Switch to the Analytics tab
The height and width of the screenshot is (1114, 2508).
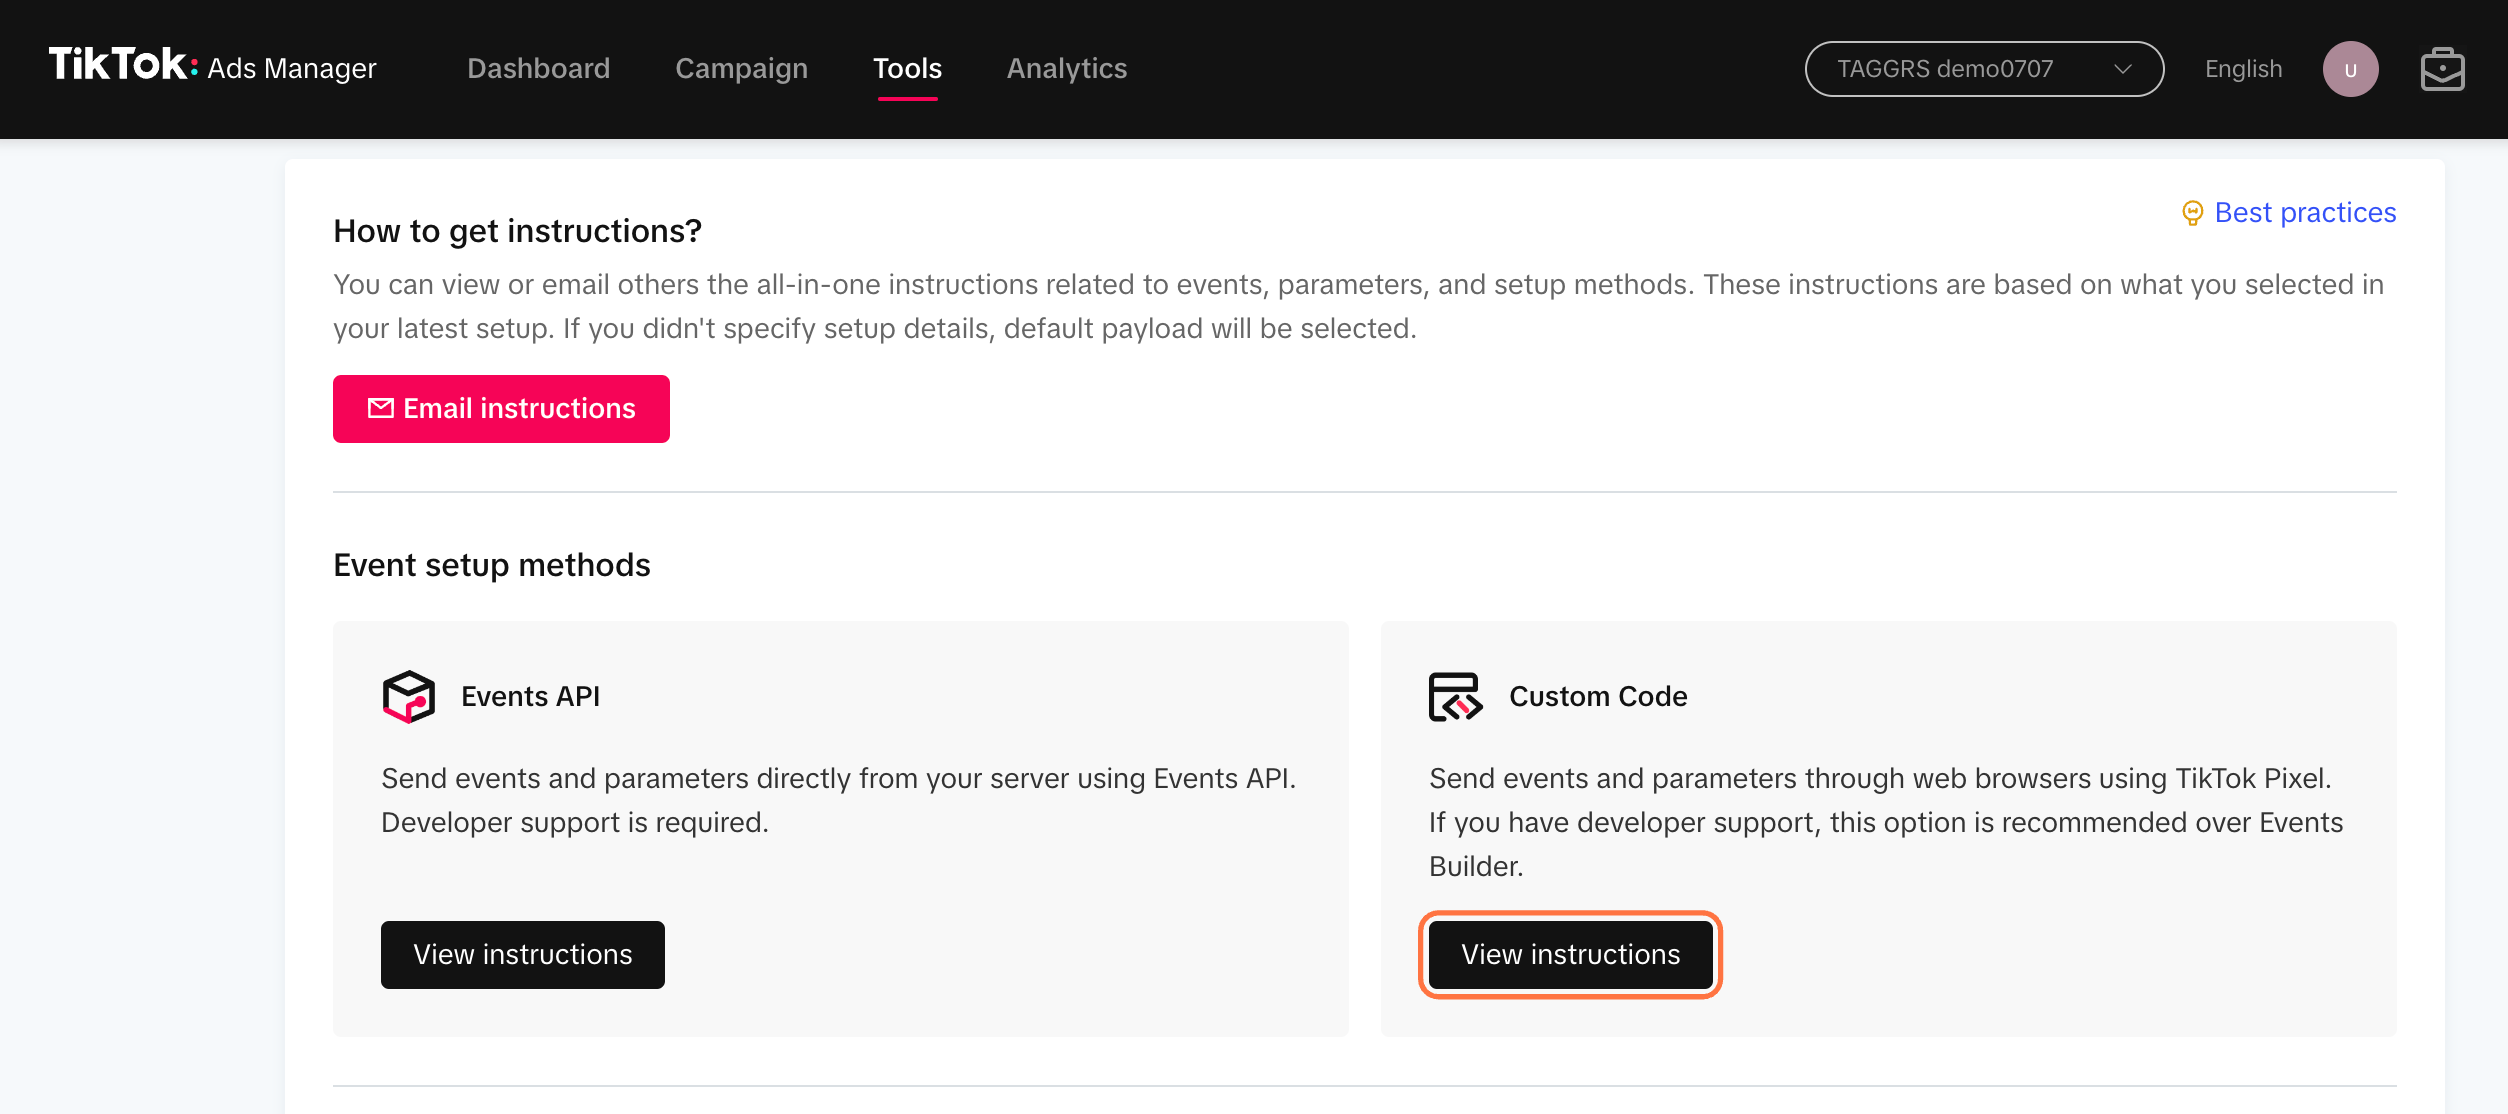[x=1066, y=68]
